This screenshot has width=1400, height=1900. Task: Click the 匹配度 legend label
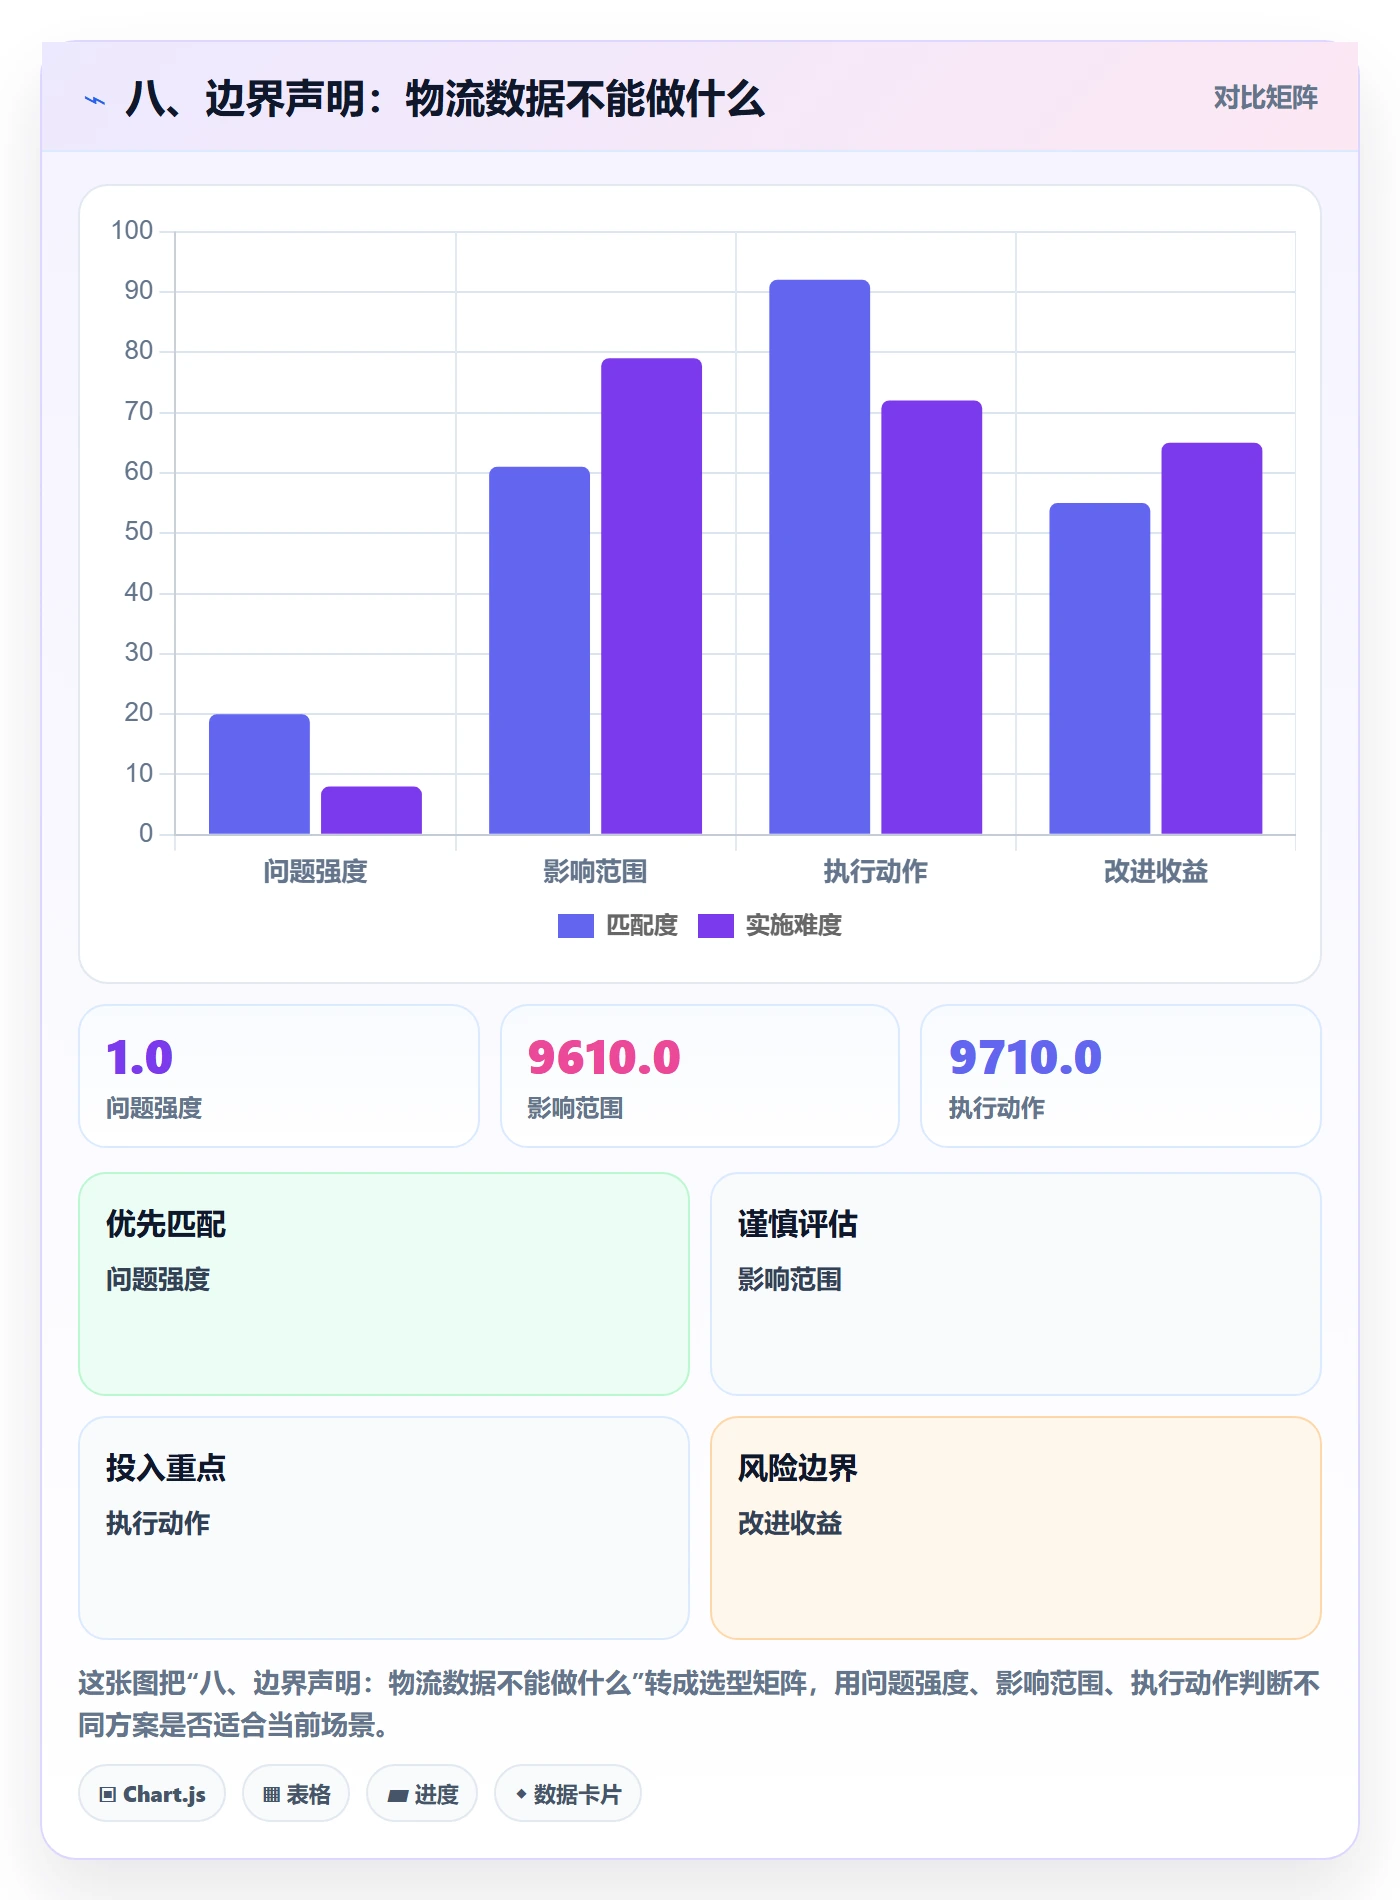642,926
